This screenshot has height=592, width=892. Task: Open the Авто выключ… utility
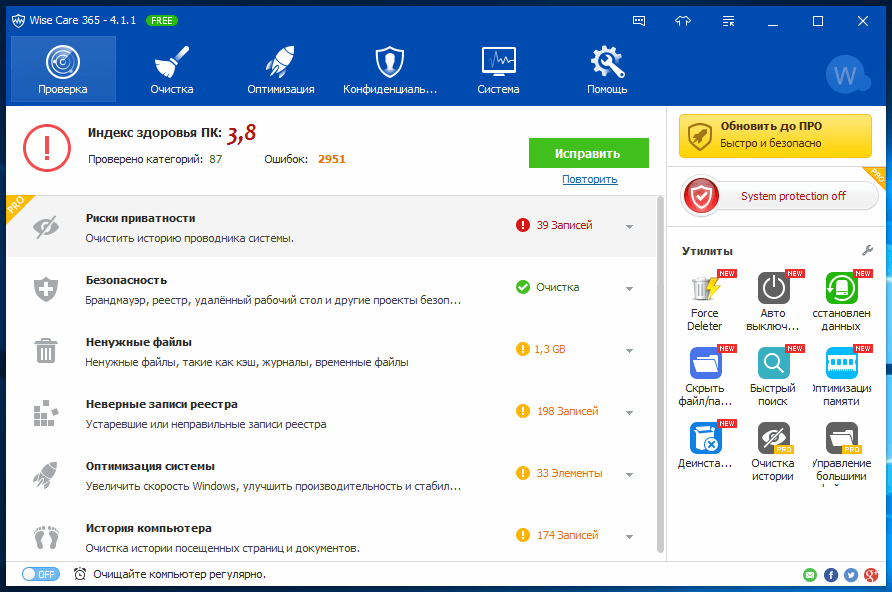[773, 301]
